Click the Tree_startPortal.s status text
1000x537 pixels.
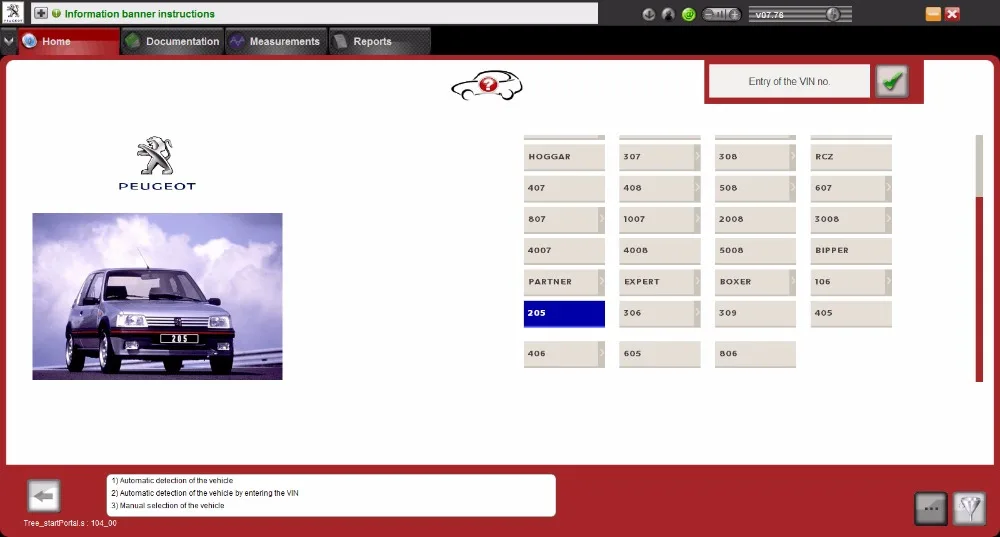pyautogui.click(x=70, y=523)
